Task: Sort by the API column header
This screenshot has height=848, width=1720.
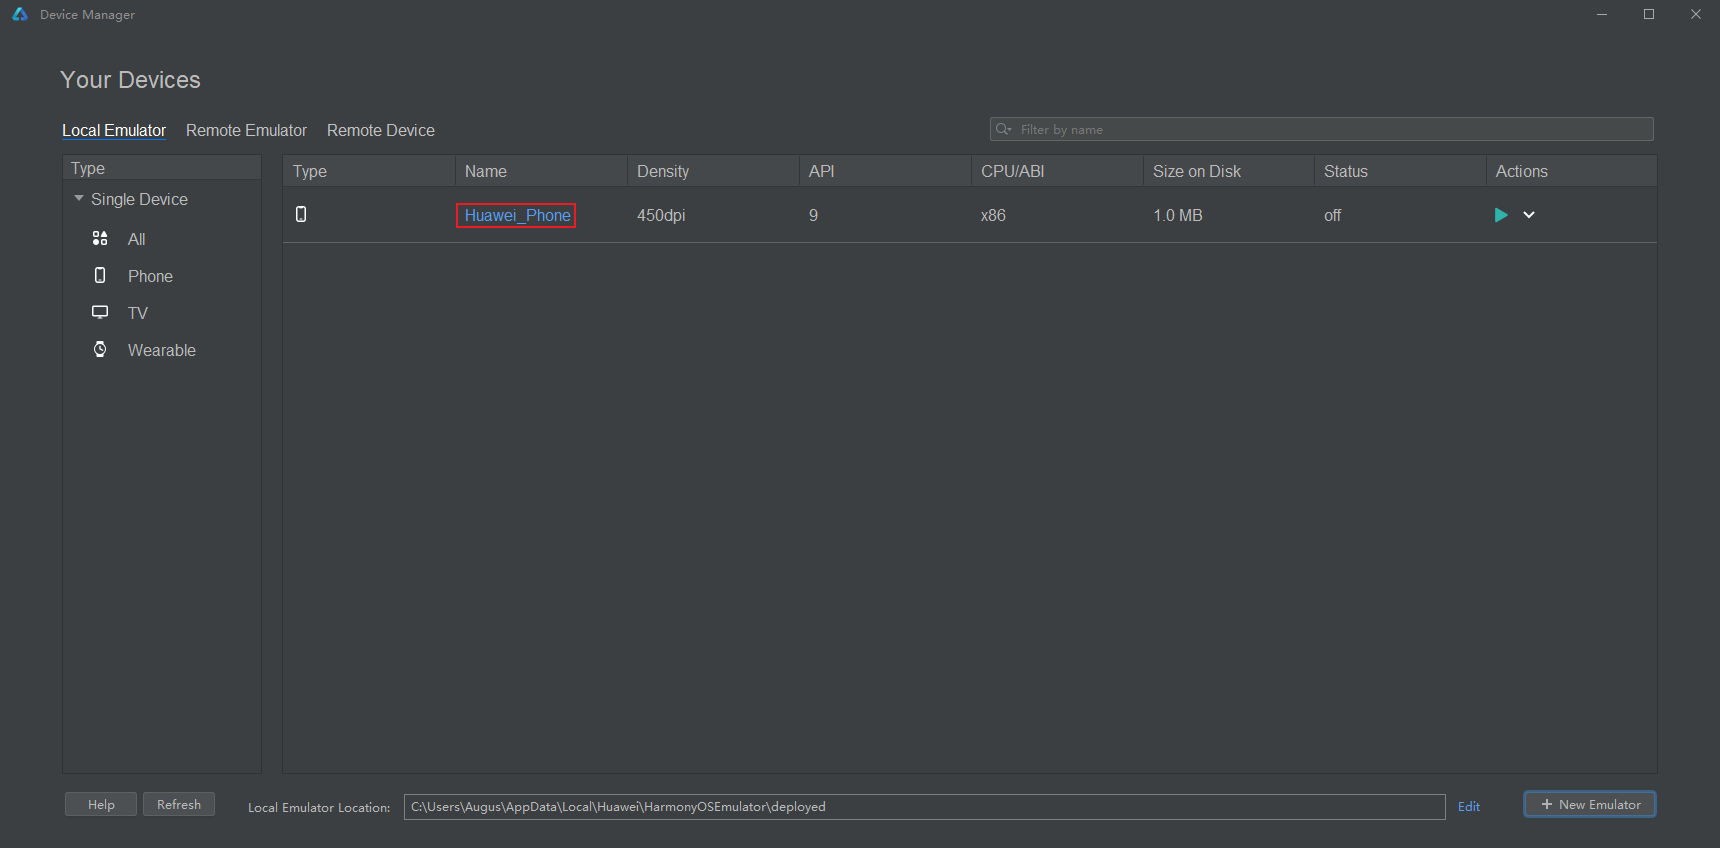Action: [885, 171]
